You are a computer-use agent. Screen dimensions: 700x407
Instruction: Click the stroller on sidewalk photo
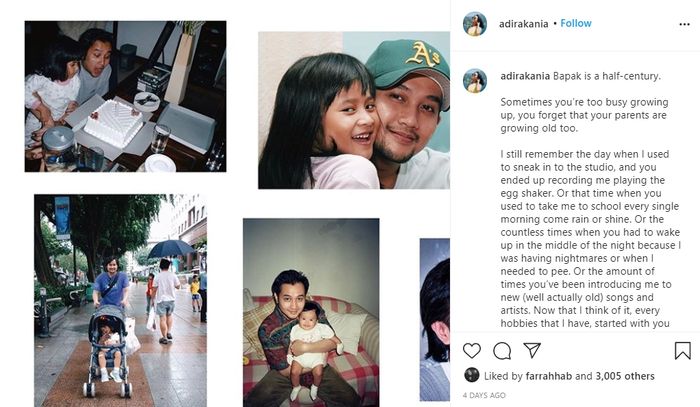tap(121, 300)
